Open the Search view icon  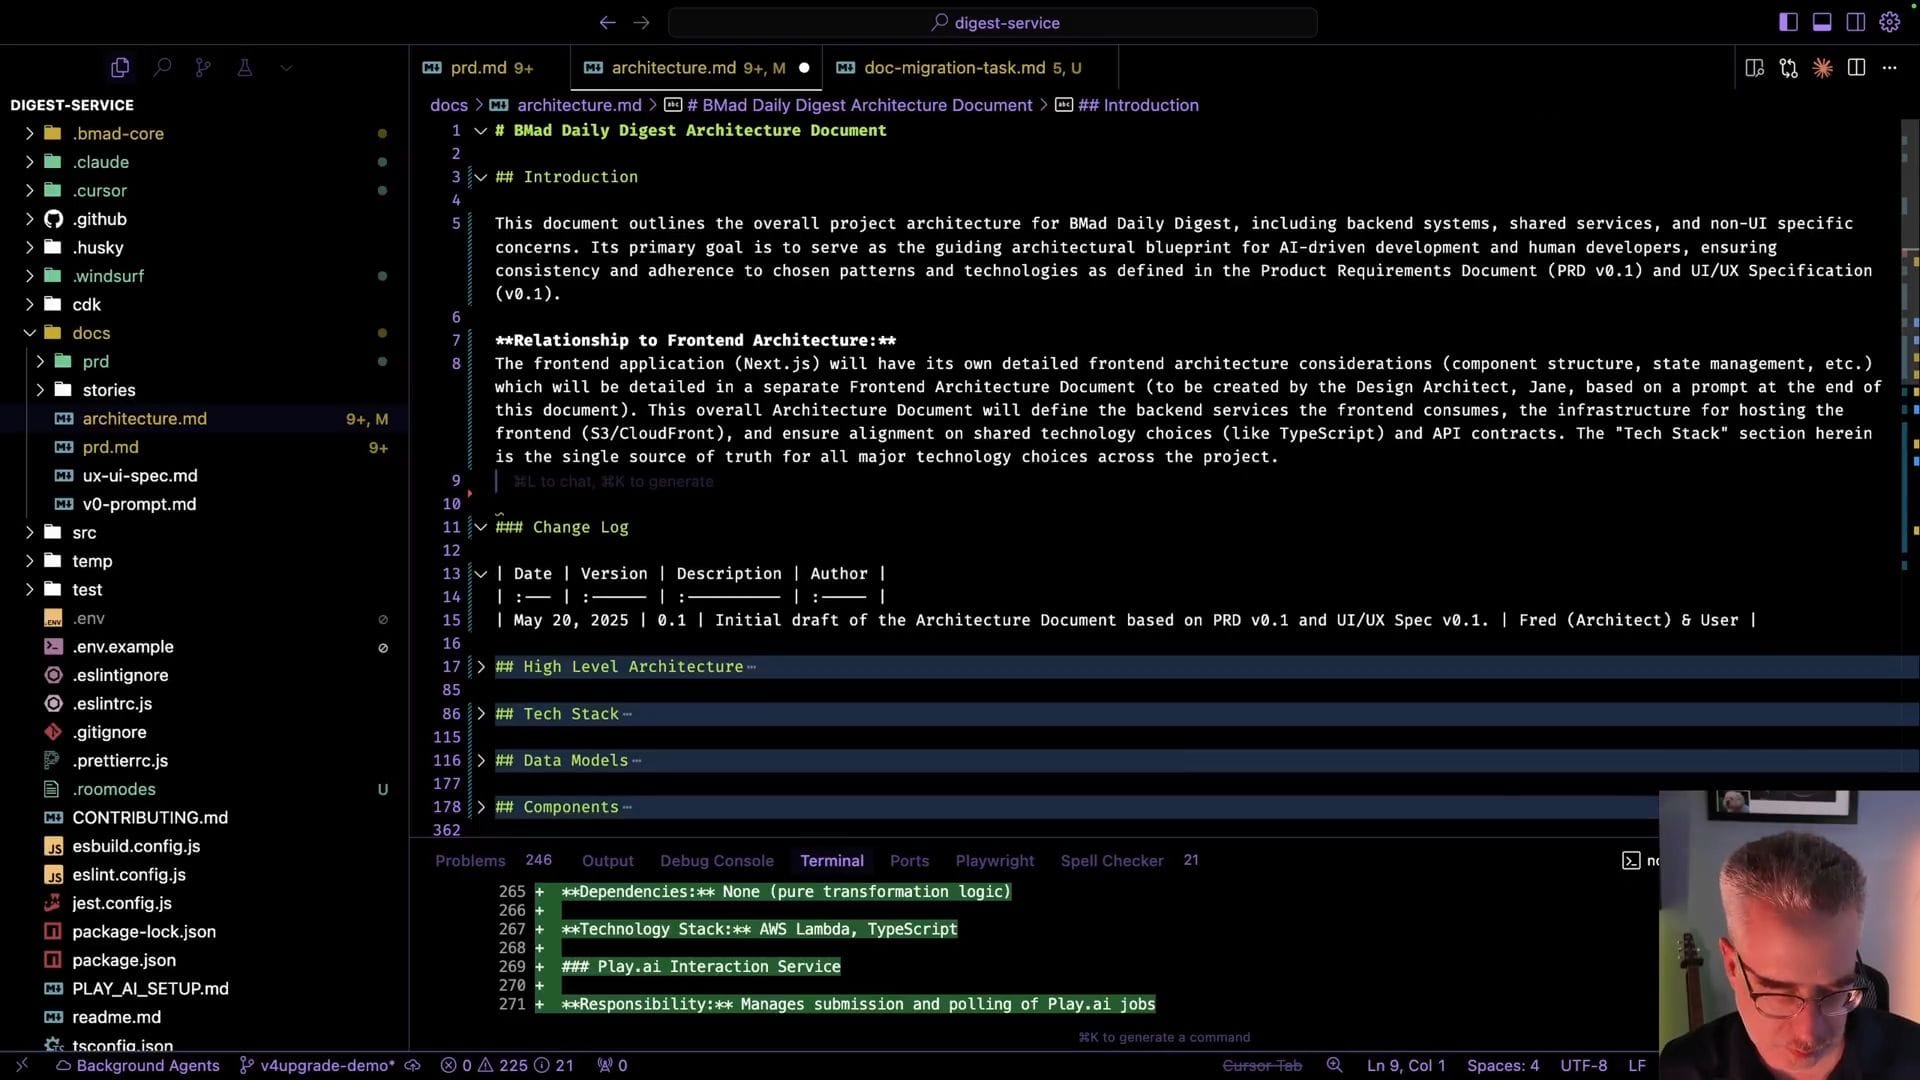point(162,67)
